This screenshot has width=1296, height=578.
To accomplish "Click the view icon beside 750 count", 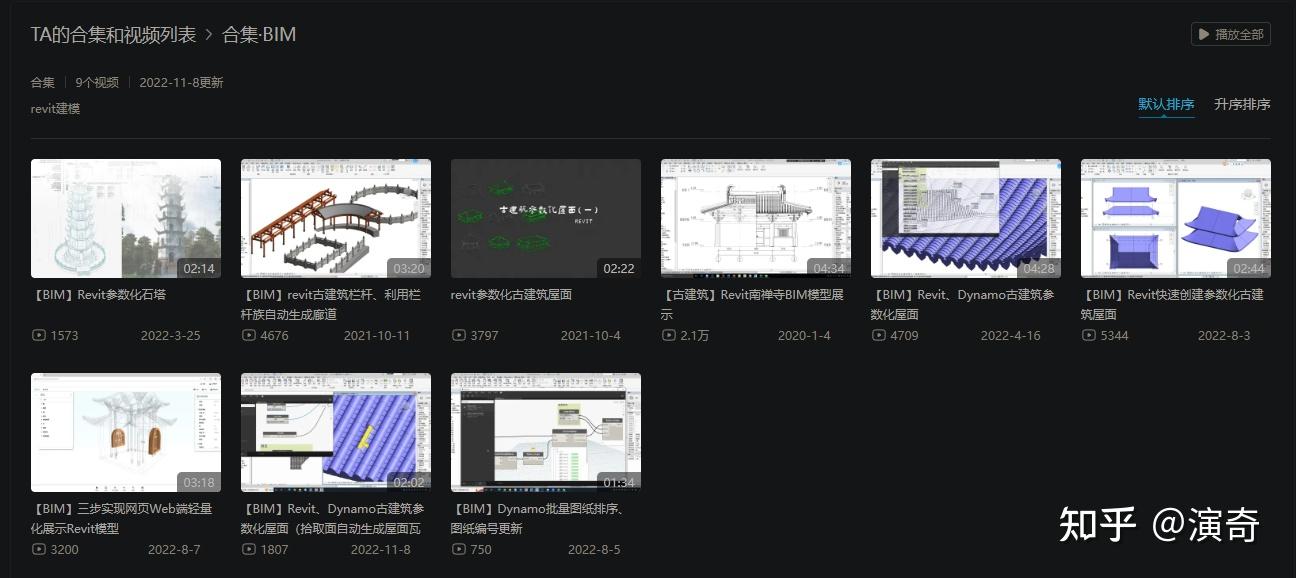I will (x=457, y=549).
